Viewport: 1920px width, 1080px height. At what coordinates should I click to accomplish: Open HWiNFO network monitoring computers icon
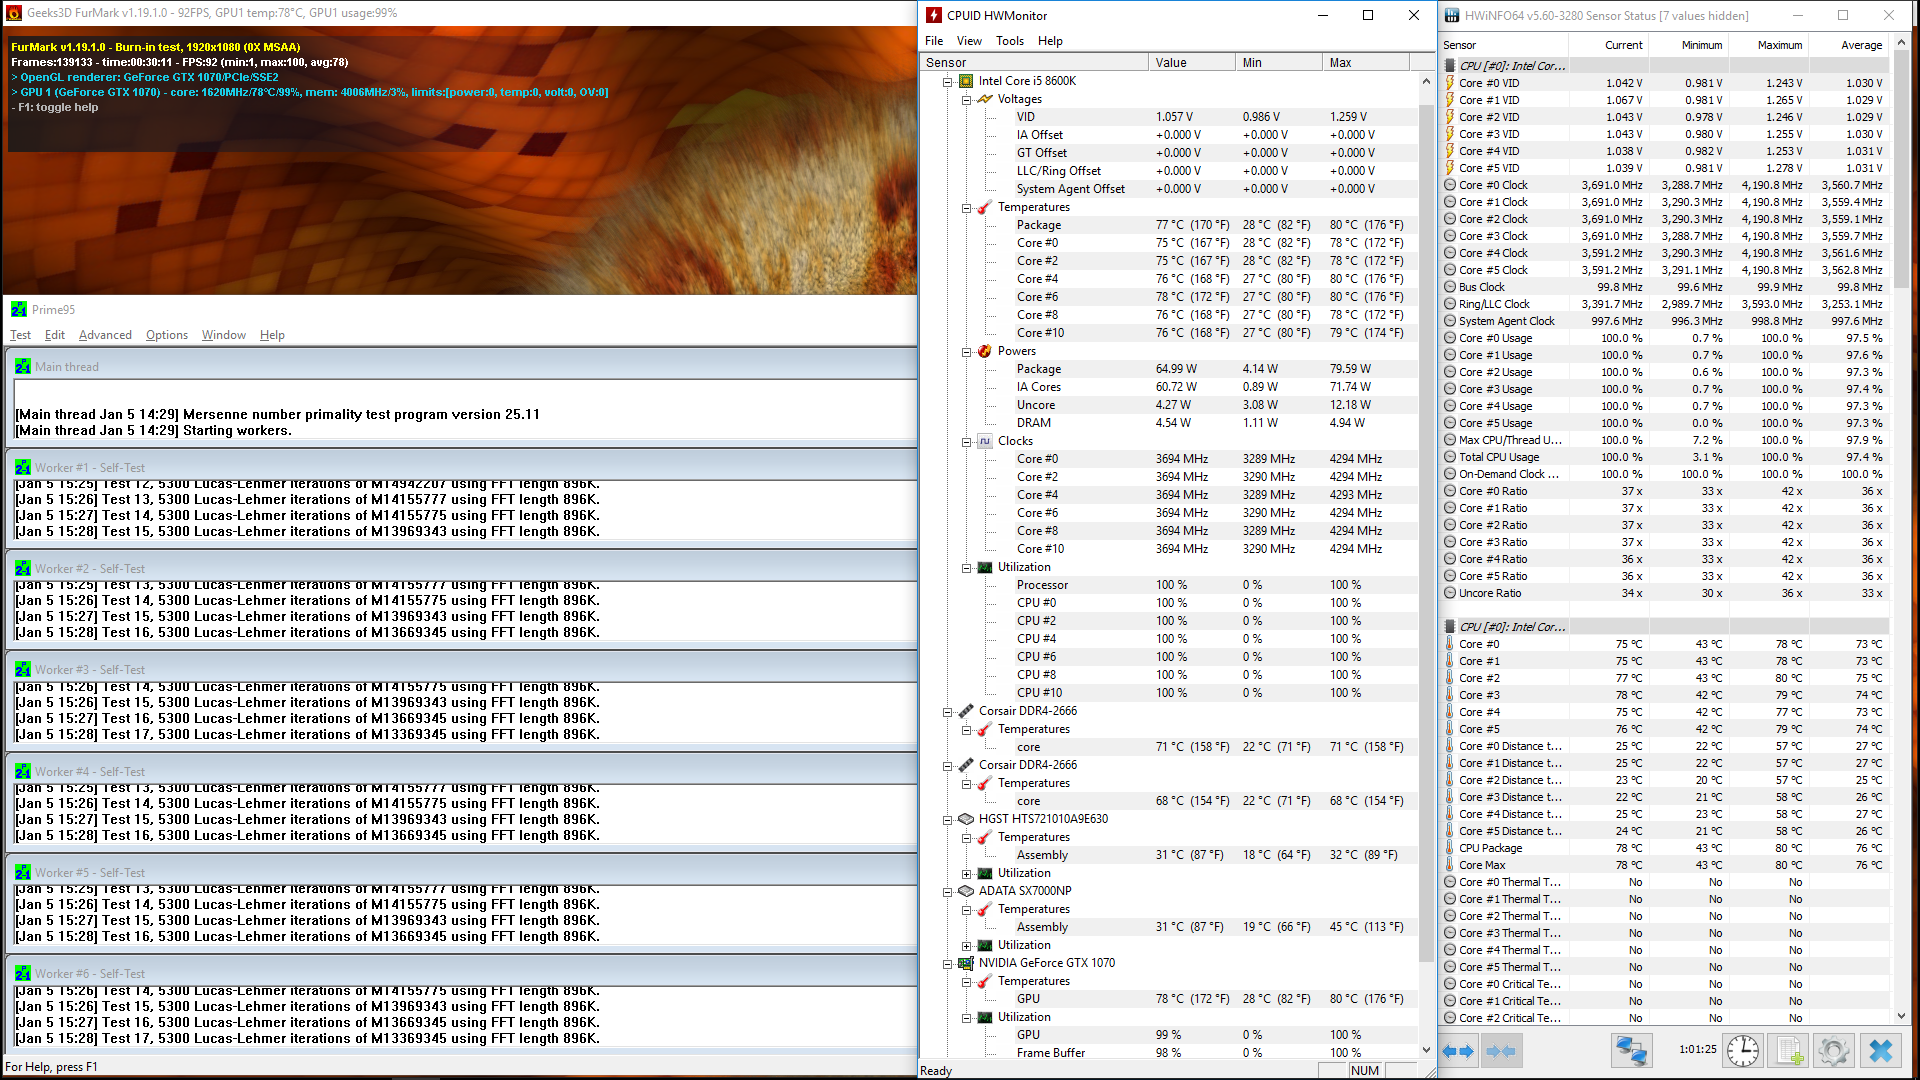click(1631, 1050)
